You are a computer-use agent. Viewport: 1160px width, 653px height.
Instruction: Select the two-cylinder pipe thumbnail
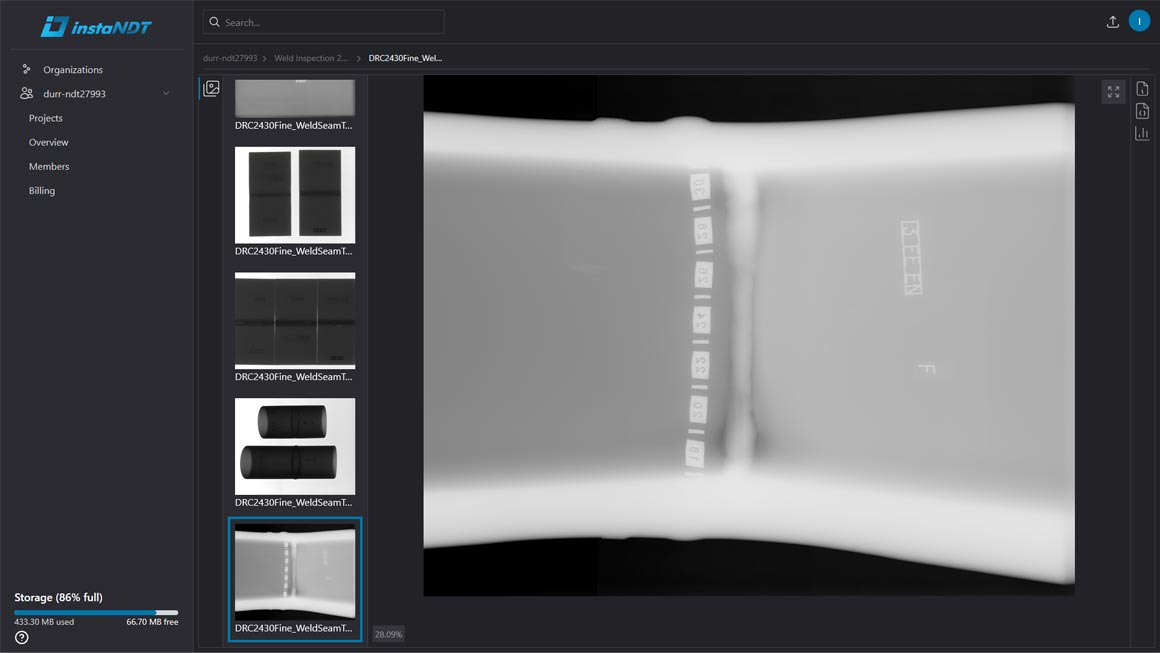click(295, 446)
